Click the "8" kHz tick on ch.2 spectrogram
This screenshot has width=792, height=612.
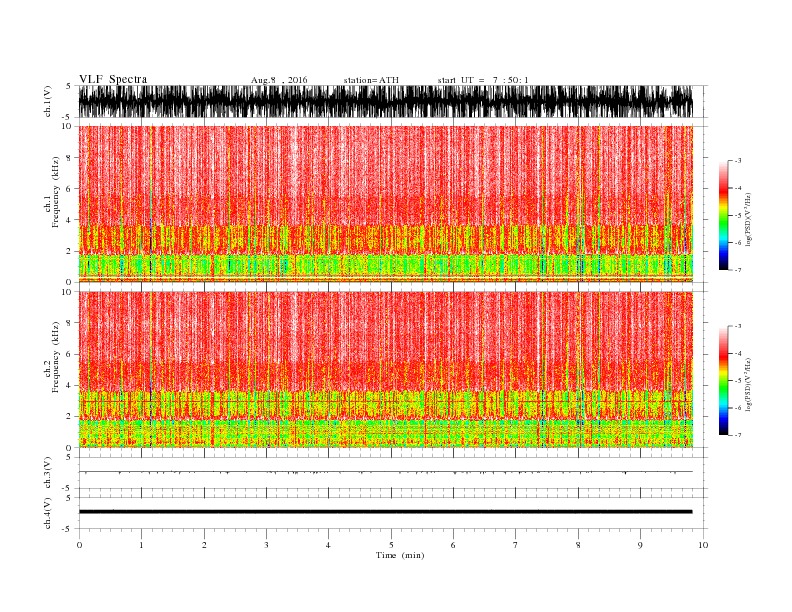tap(69, 323)
